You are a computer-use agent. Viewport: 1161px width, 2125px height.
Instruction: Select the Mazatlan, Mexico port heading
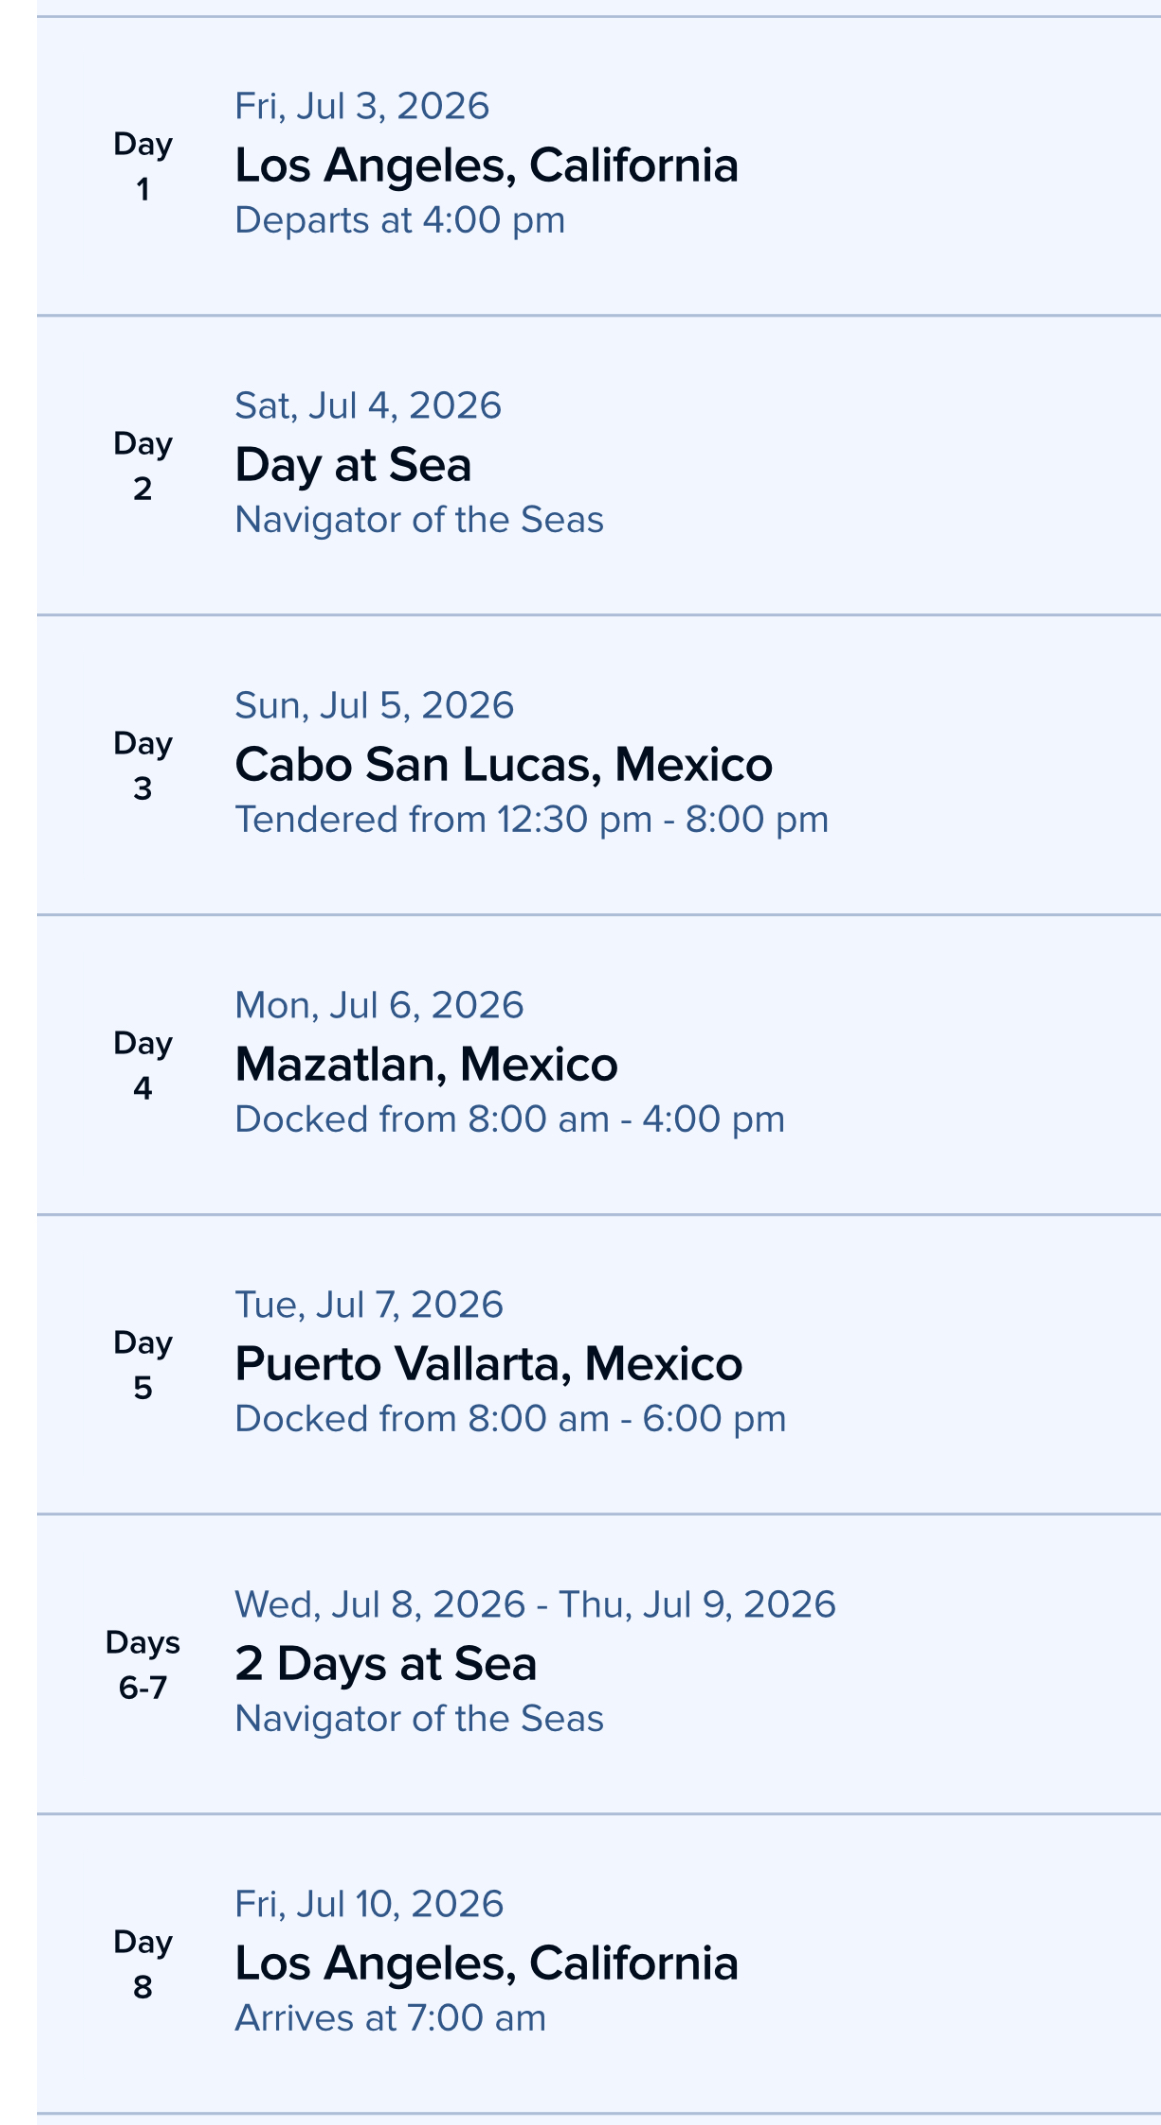point(426,1065)
